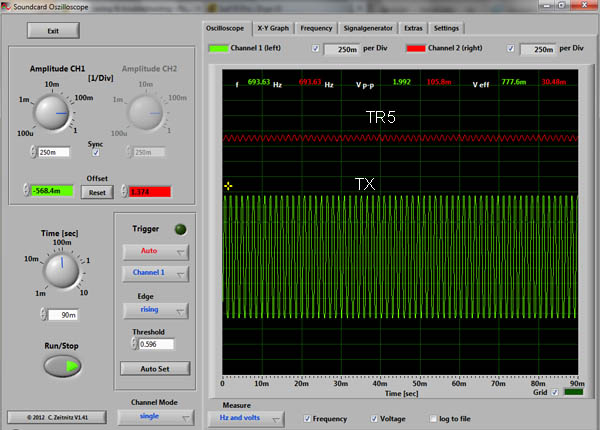Uncheck the Voltage measurement checkbox
The image size is (600, 430).
point(372,418)
